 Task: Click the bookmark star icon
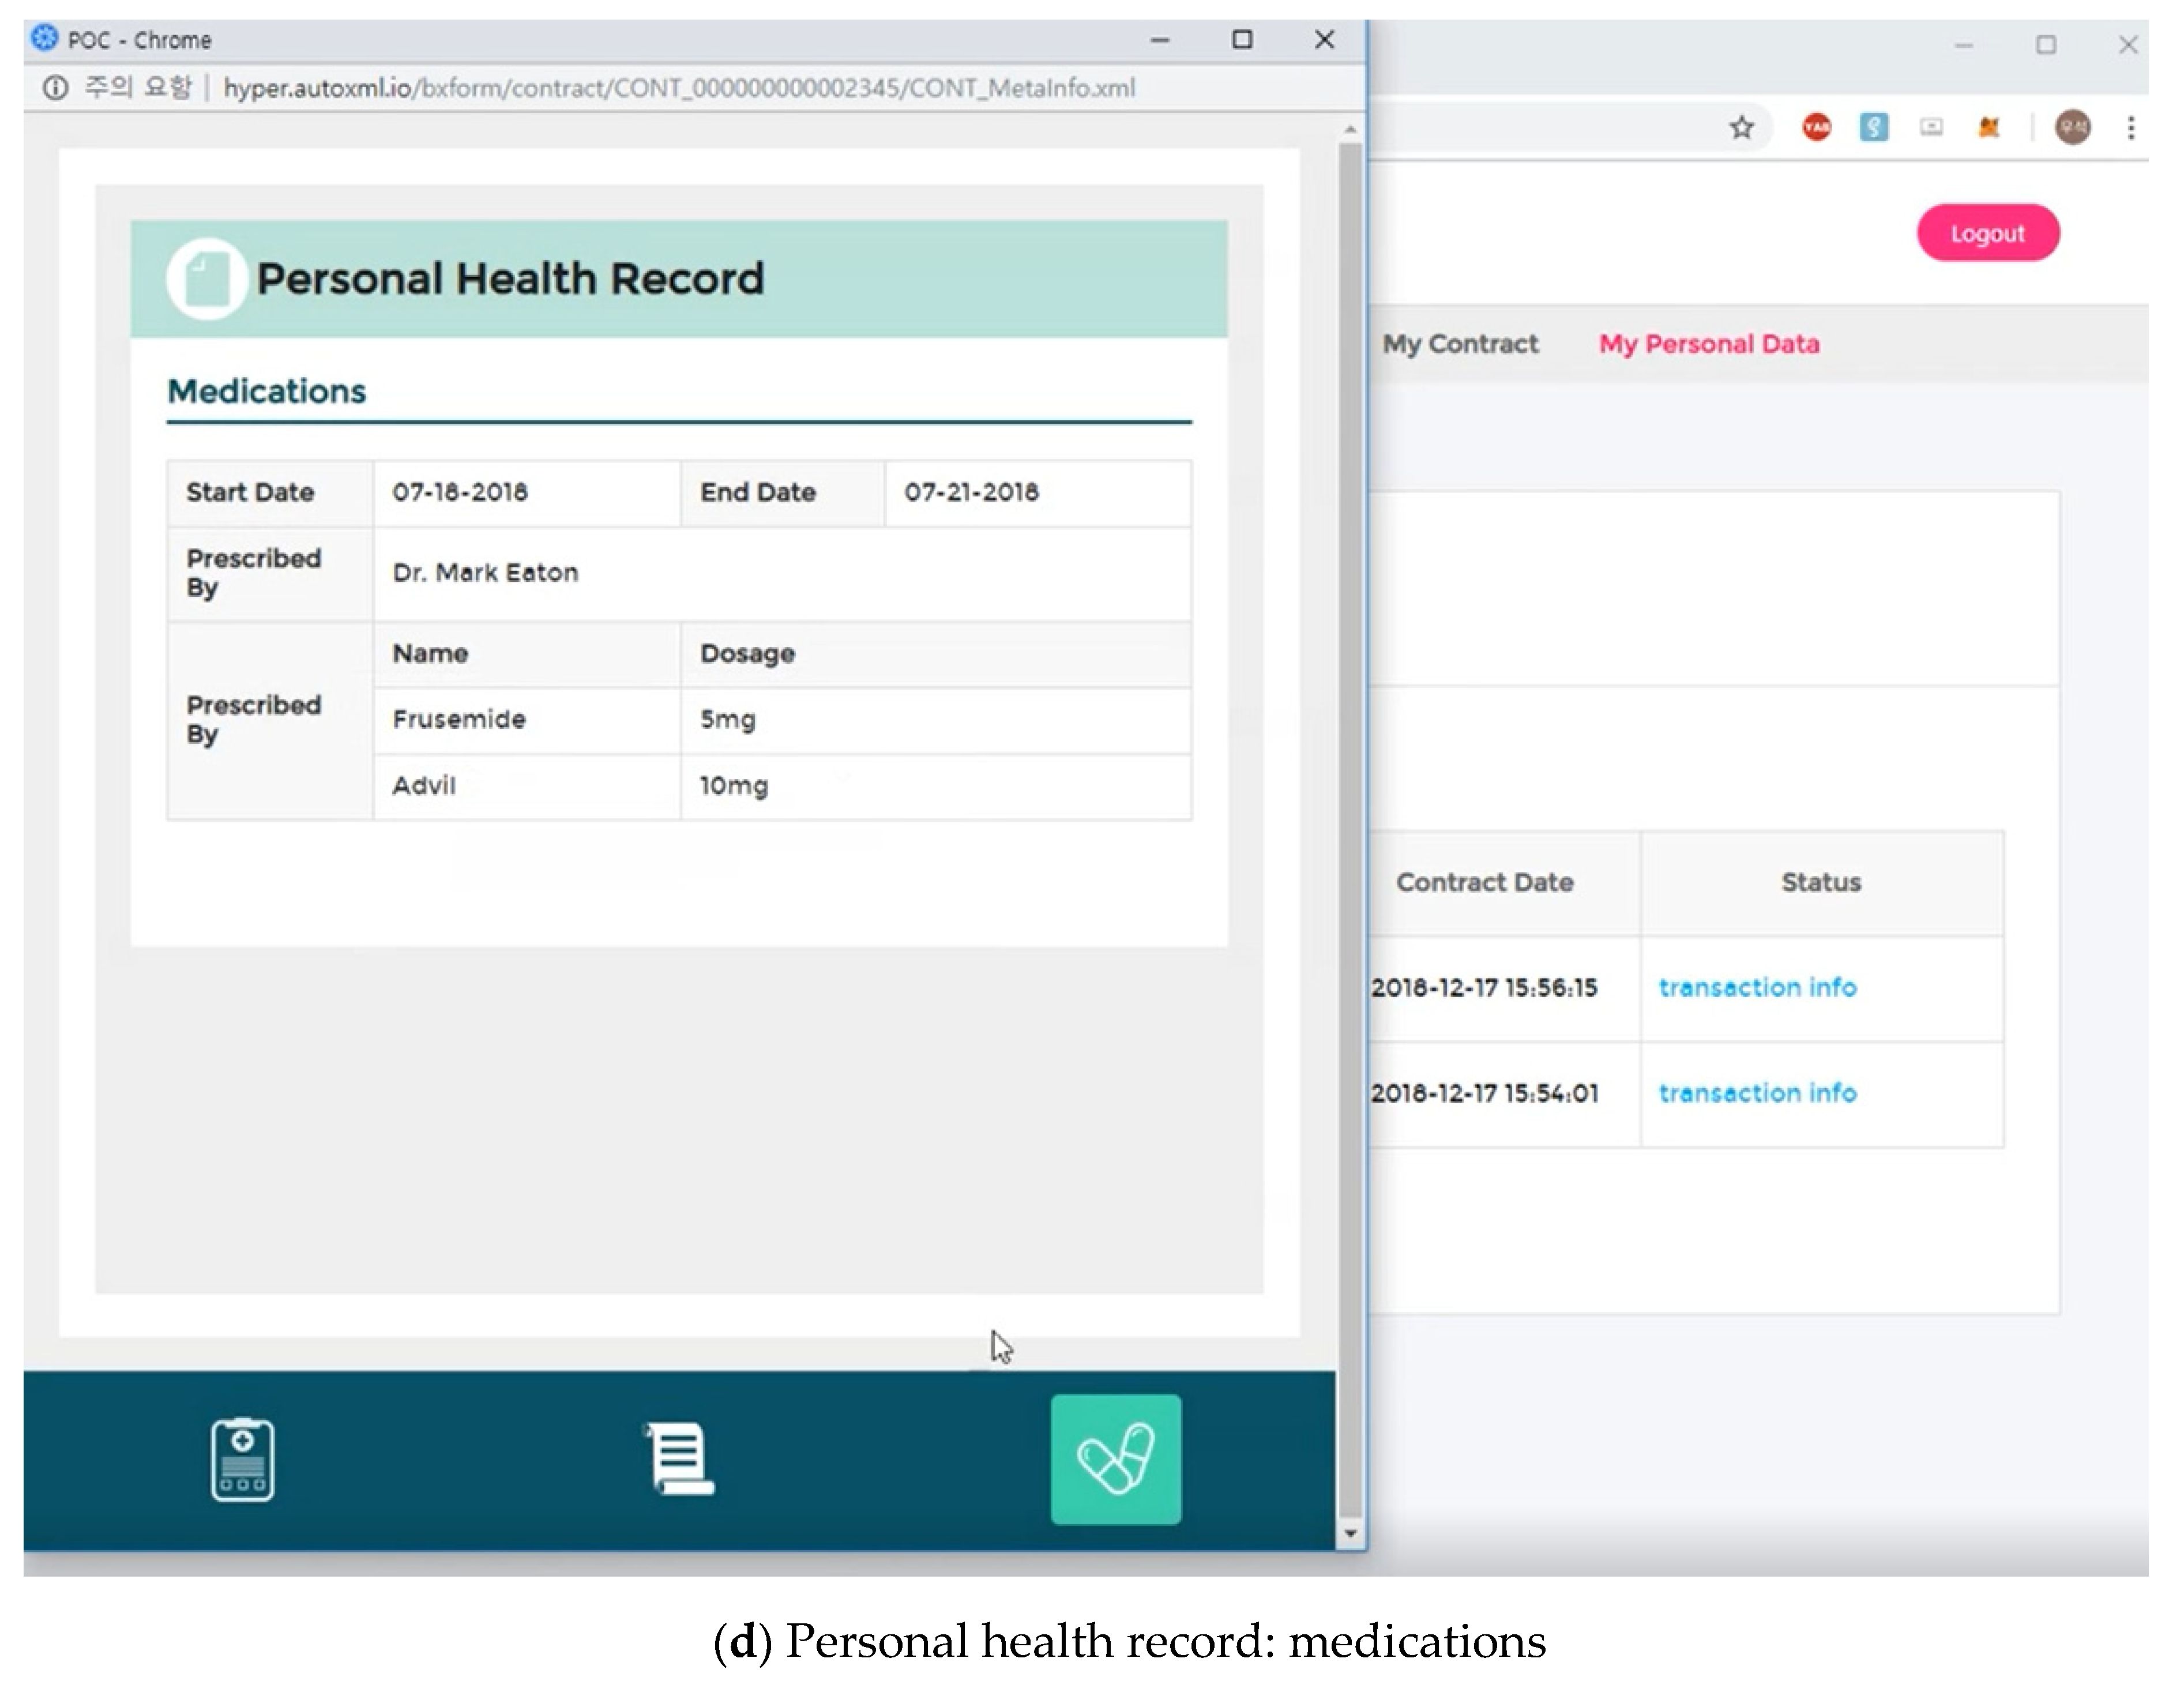point(1742,128)
